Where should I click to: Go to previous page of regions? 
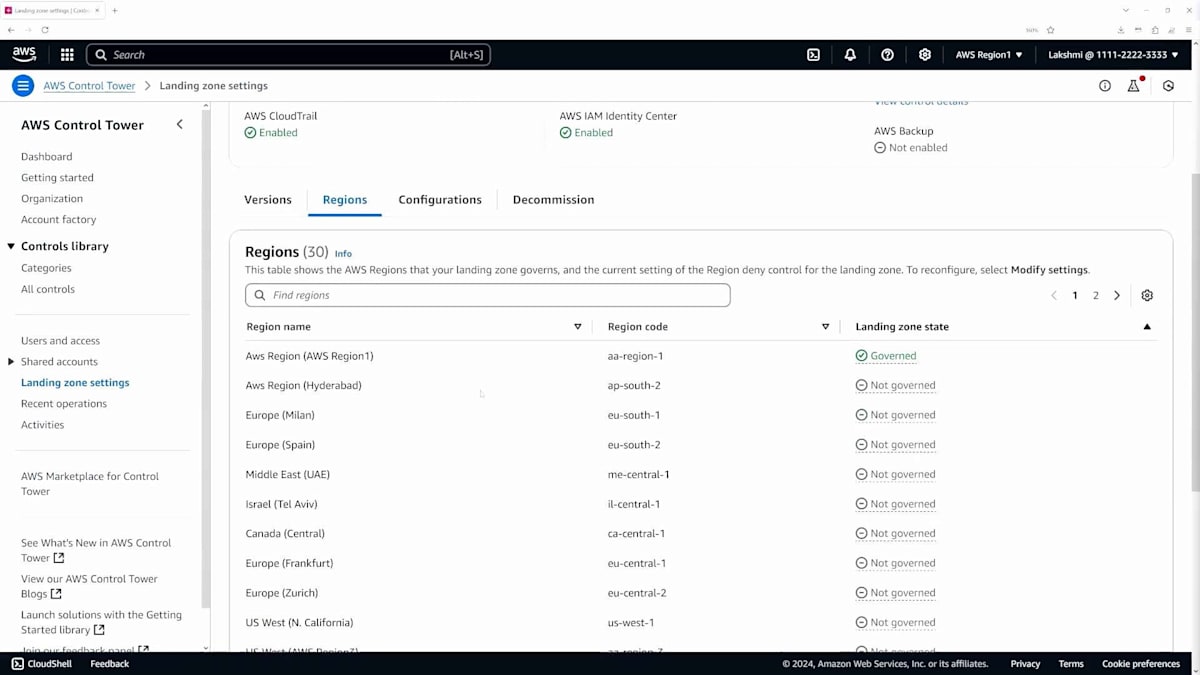[x=1054, y=296]
